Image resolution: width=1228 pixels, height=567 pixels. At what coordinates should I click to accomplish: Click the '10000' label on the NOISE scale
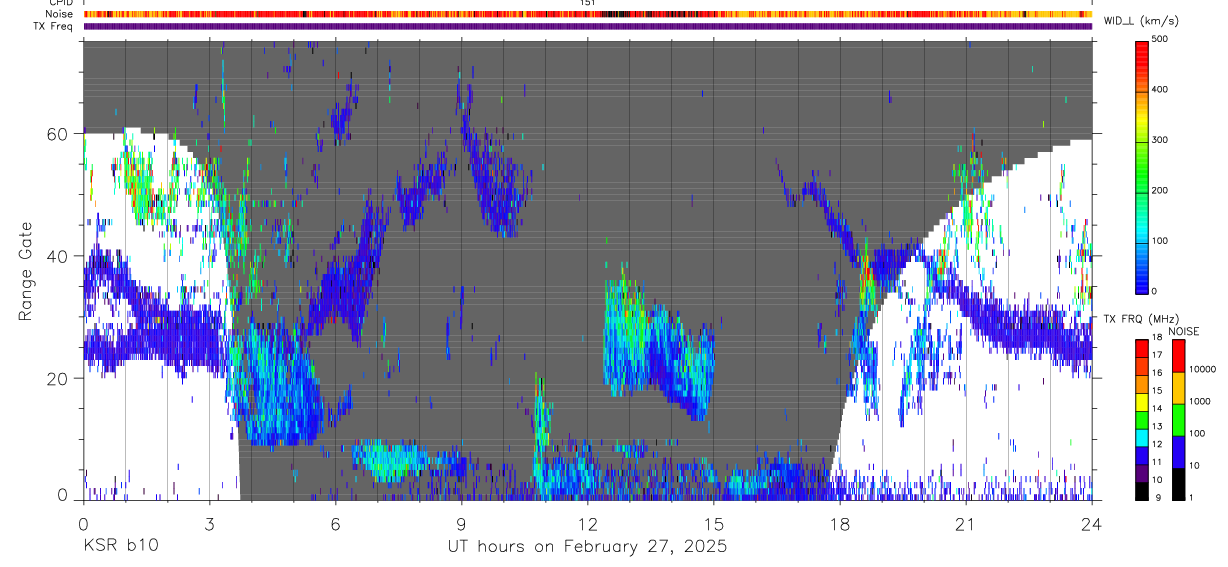1204,369
